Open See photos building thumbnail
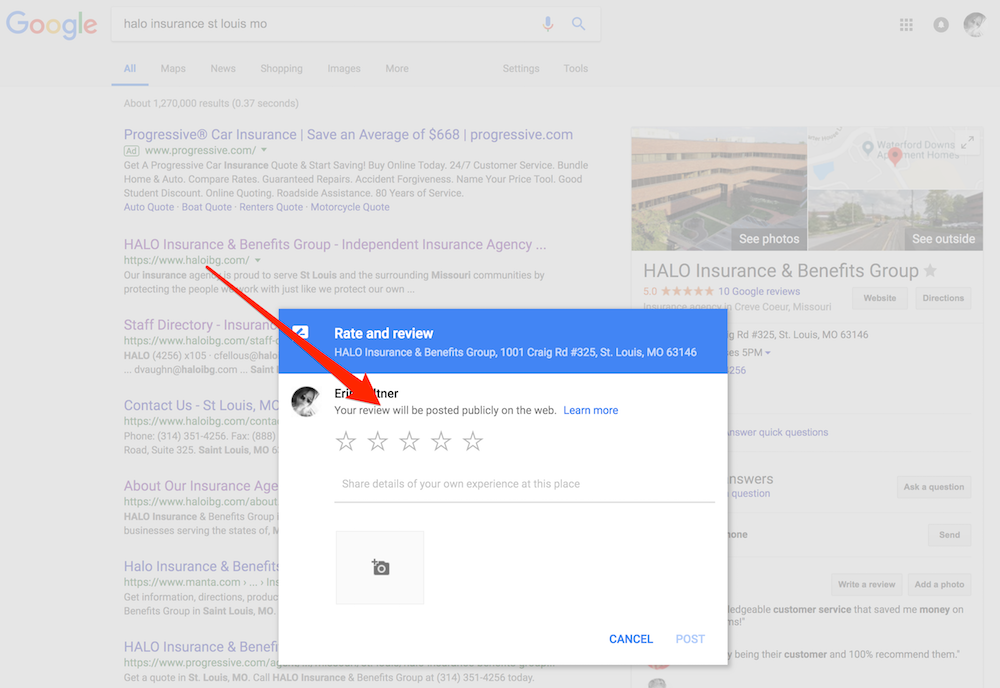 coord(719,189)
